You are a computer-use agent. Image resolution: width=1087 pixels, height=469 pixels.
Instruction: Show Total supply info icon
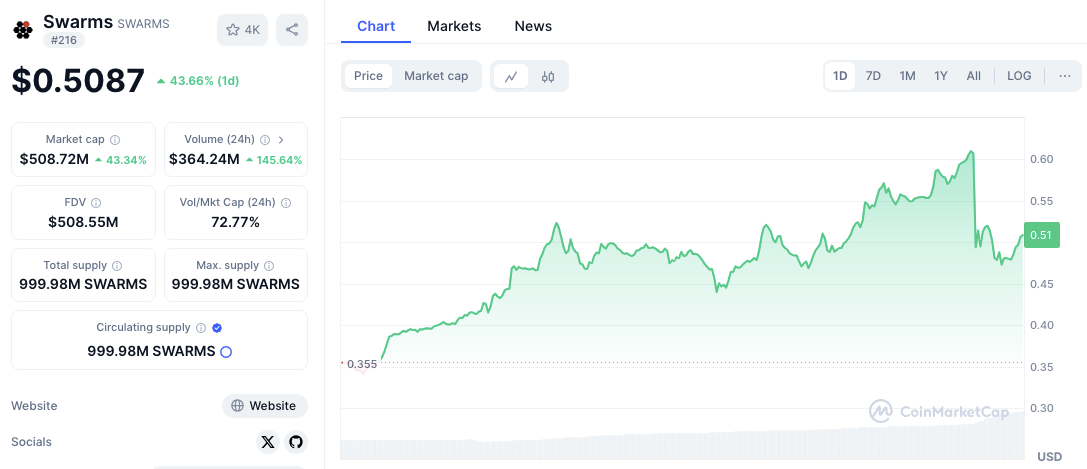pyautogui.click(x=117, y=265)
